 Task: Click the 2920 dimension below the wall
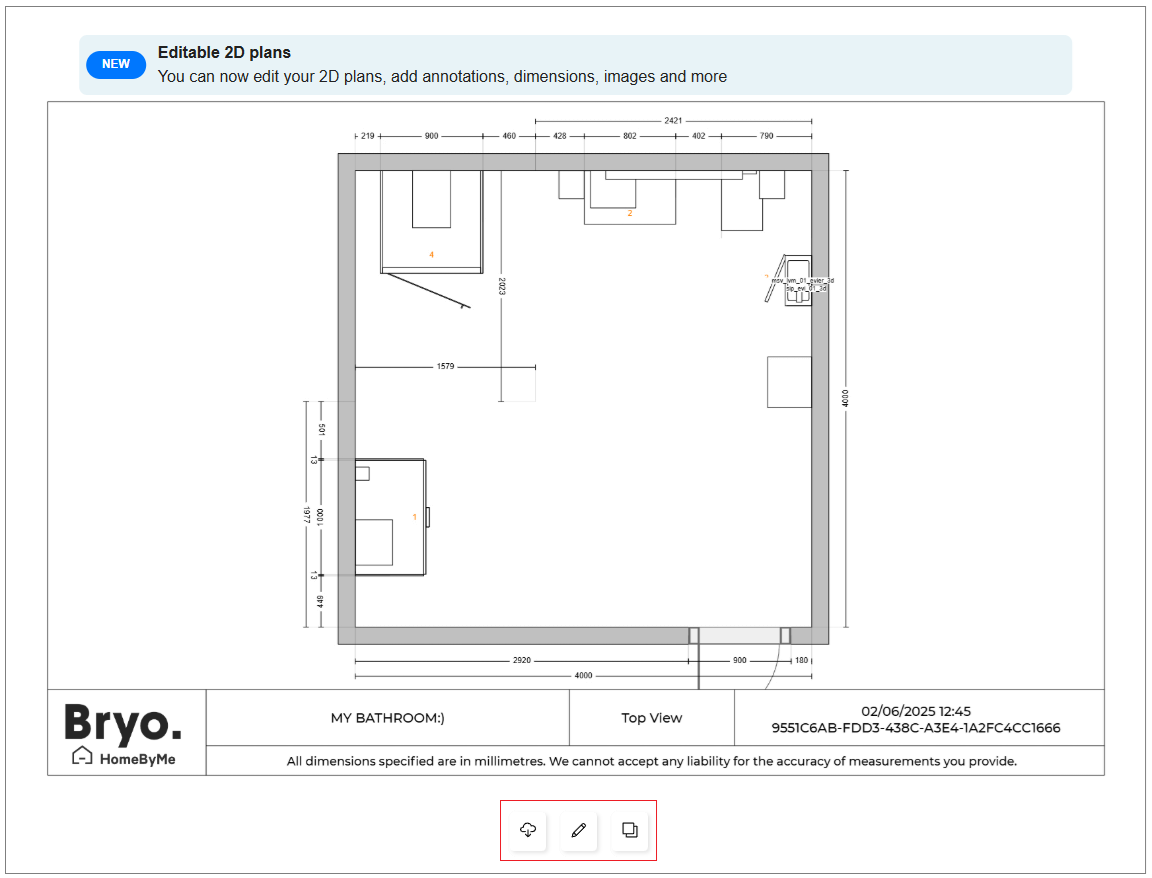(521, 660)
